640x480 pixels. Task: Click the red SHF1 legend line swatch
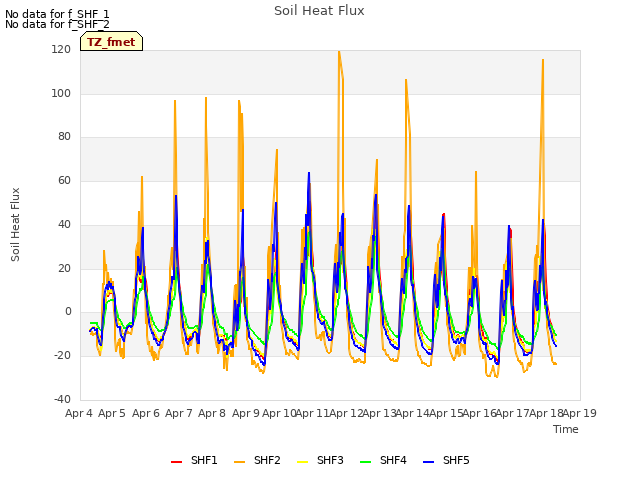pyautogui.click(x=176, y=462)
